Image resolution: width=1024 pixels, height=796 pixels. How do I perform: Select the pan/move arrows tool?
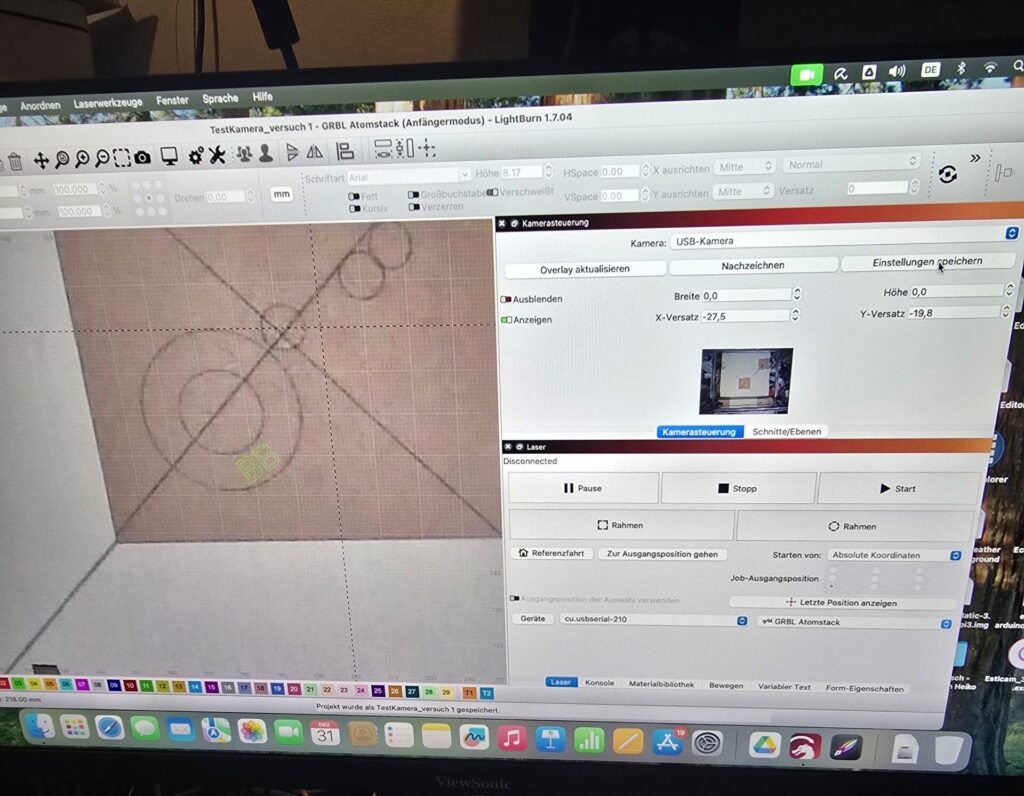pyautogui.click(x=41, y=160)
